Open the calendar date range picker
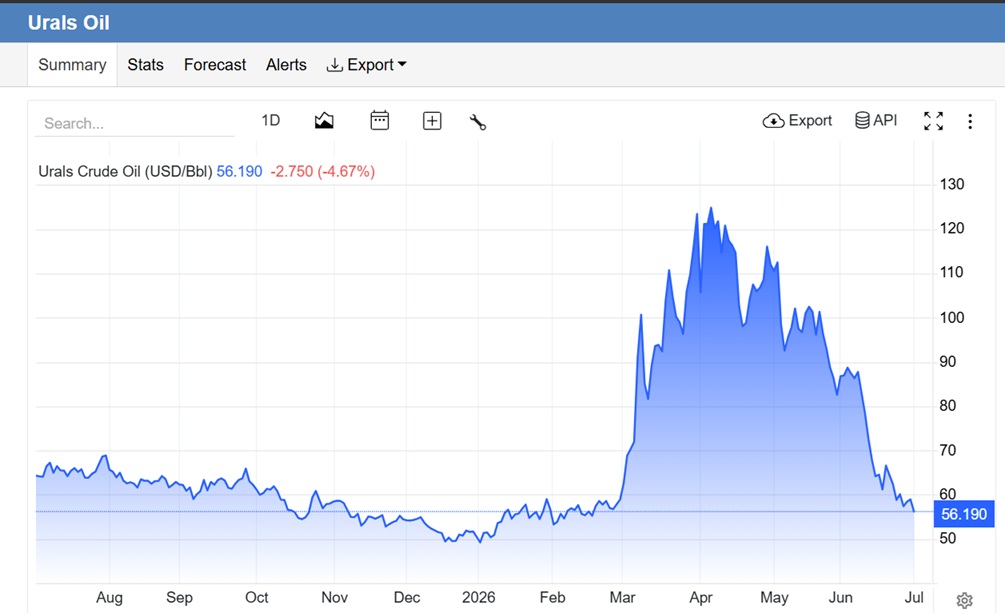The width and height of the screenshot is (1005, 613). coord(379,121)
